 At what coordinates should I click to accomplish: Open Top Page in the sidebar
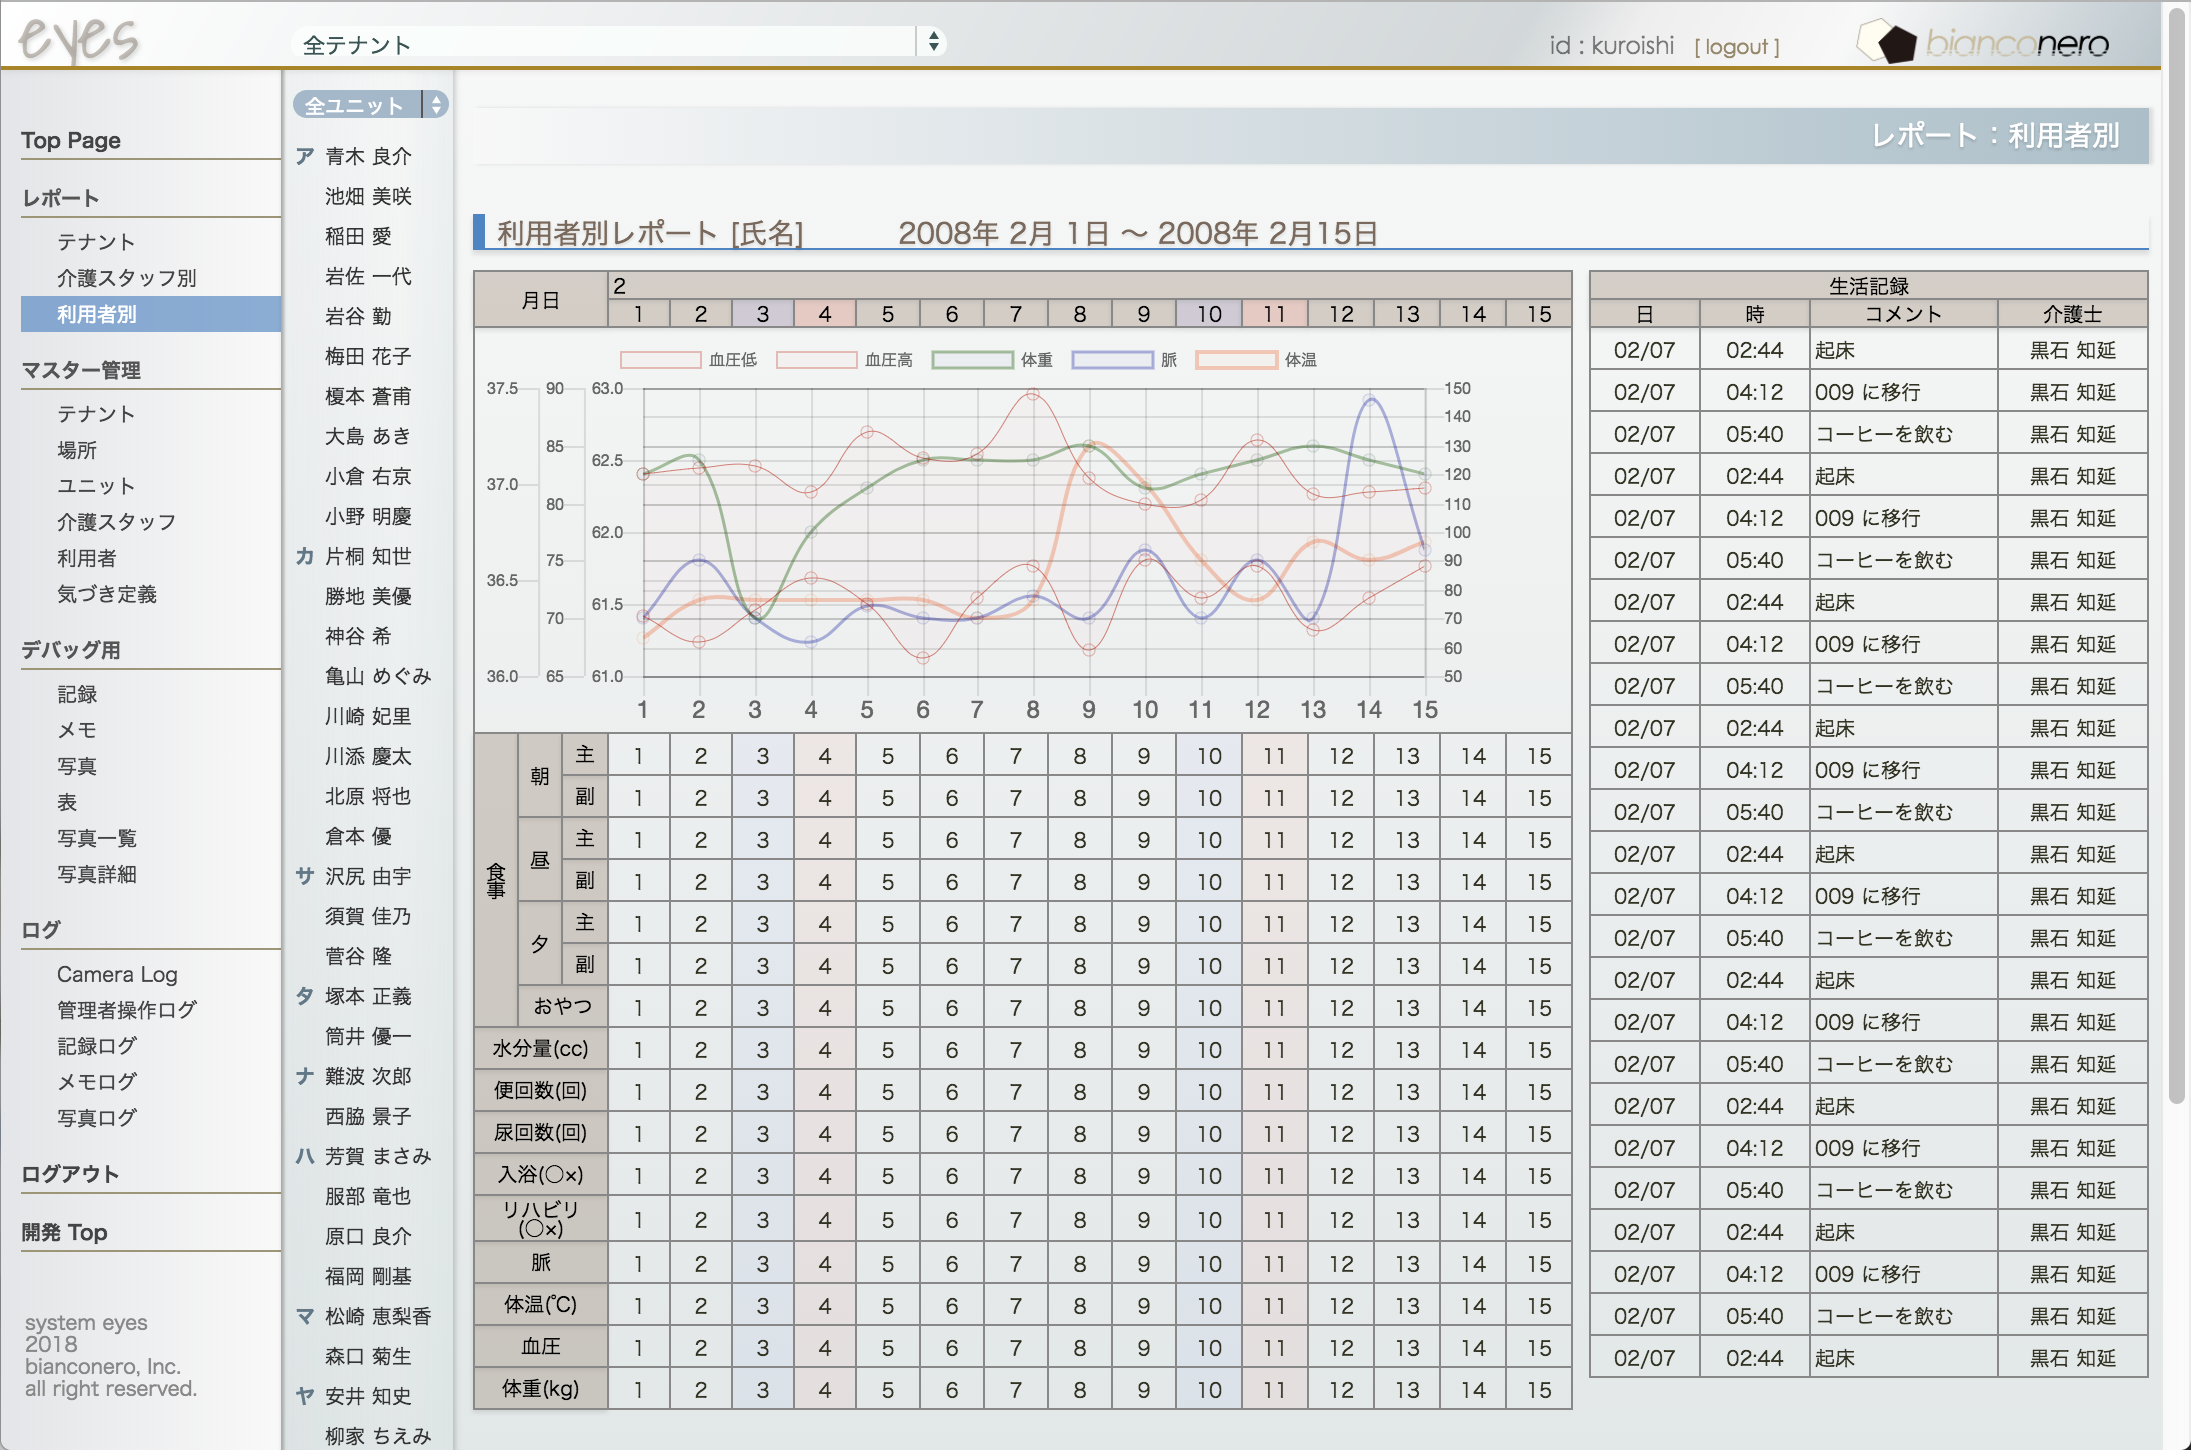(71, 140)
